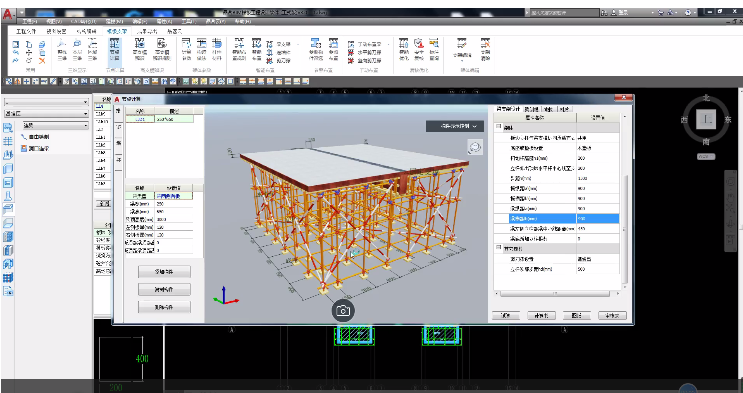The height and width of the screenshot is (393, 743).
Task: Open the first menu in the menu bar
Action: coord(29,22)
